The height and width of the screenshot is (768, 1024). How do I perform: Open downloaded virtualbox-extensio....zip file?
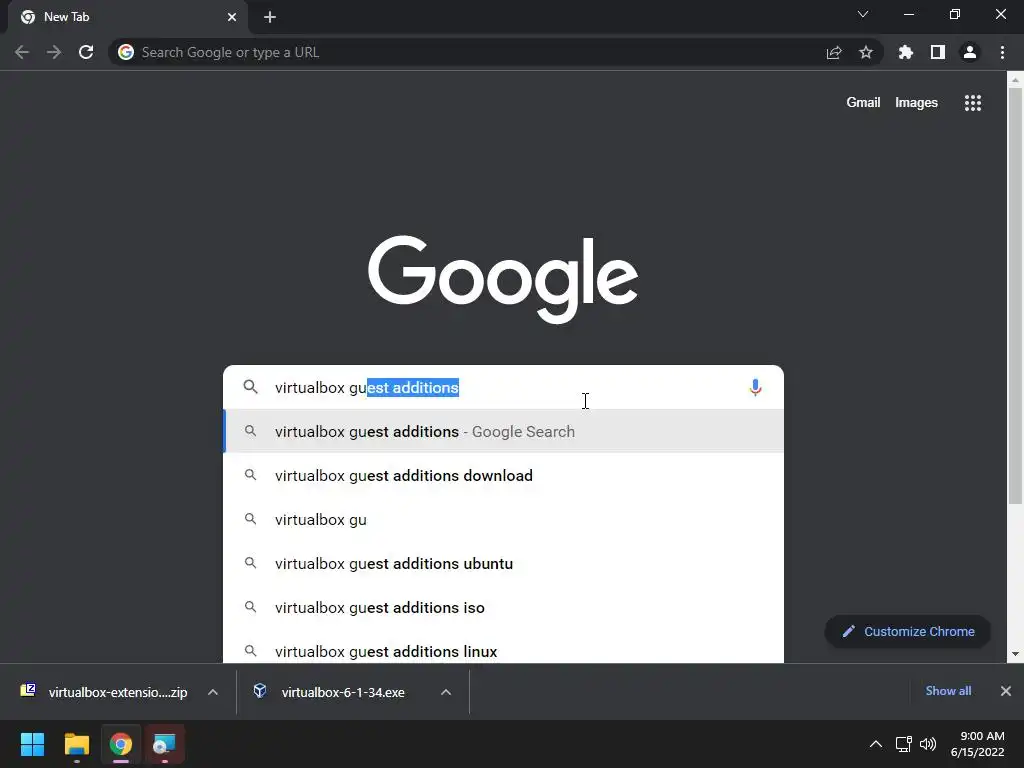point(104,692)
